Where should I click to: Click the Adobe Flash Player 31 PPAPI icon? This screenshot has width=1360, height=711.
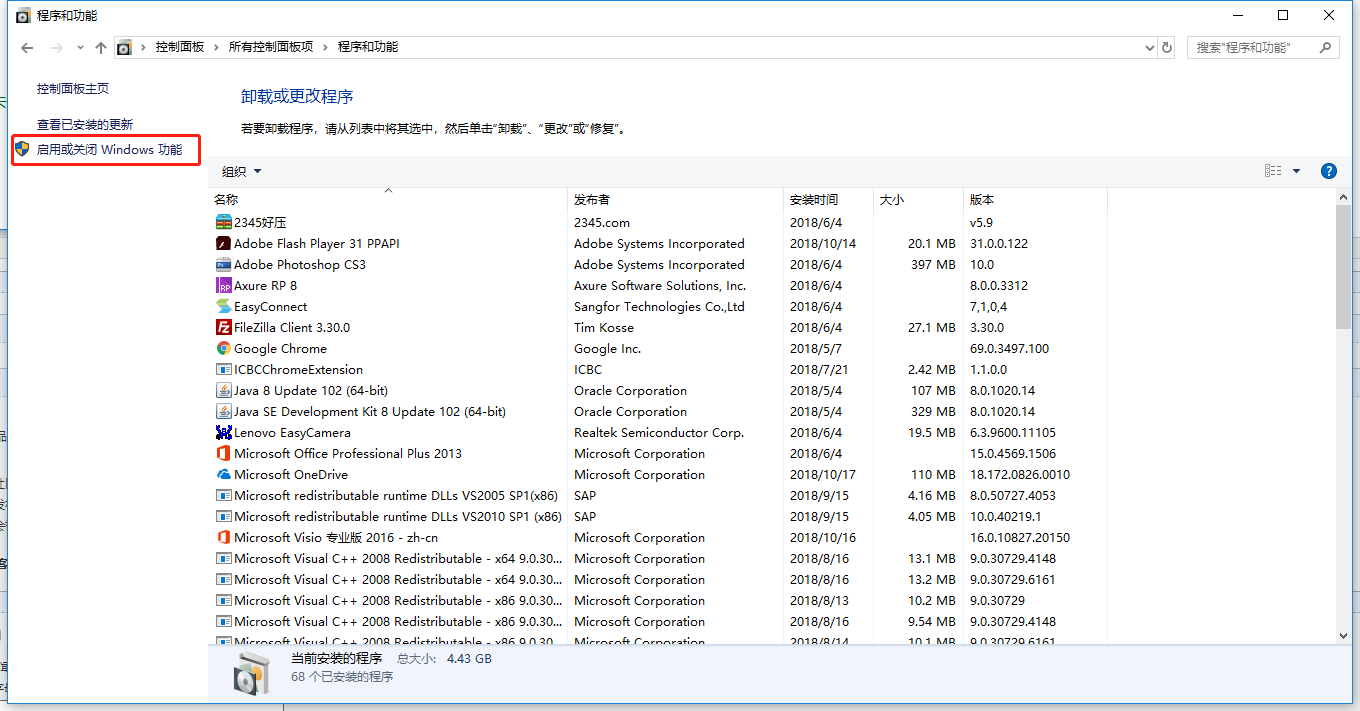pos(223,243)
